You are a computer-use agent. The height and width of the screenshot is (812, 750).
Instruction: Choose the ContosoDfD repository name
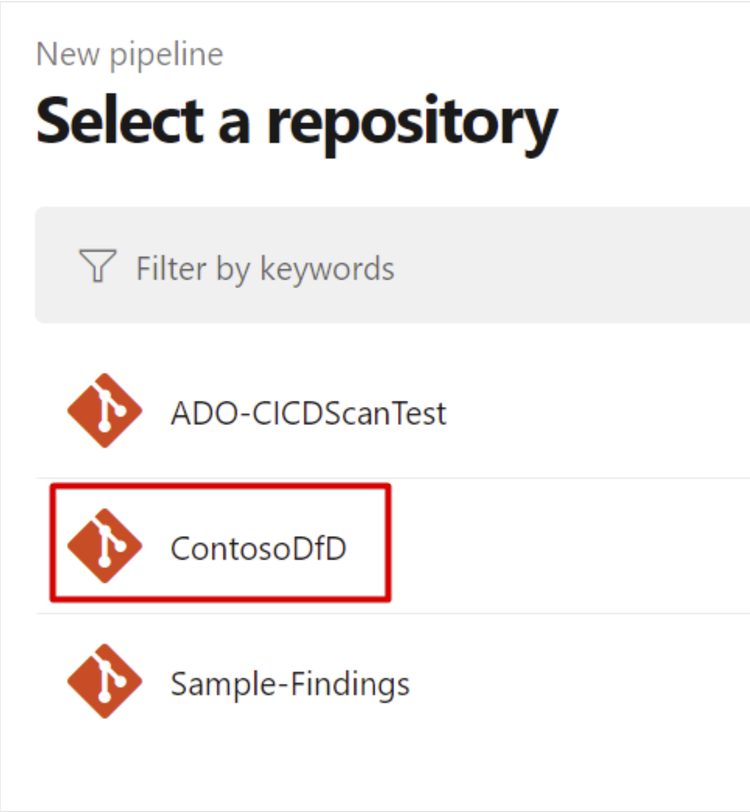[x=258, y=548]
